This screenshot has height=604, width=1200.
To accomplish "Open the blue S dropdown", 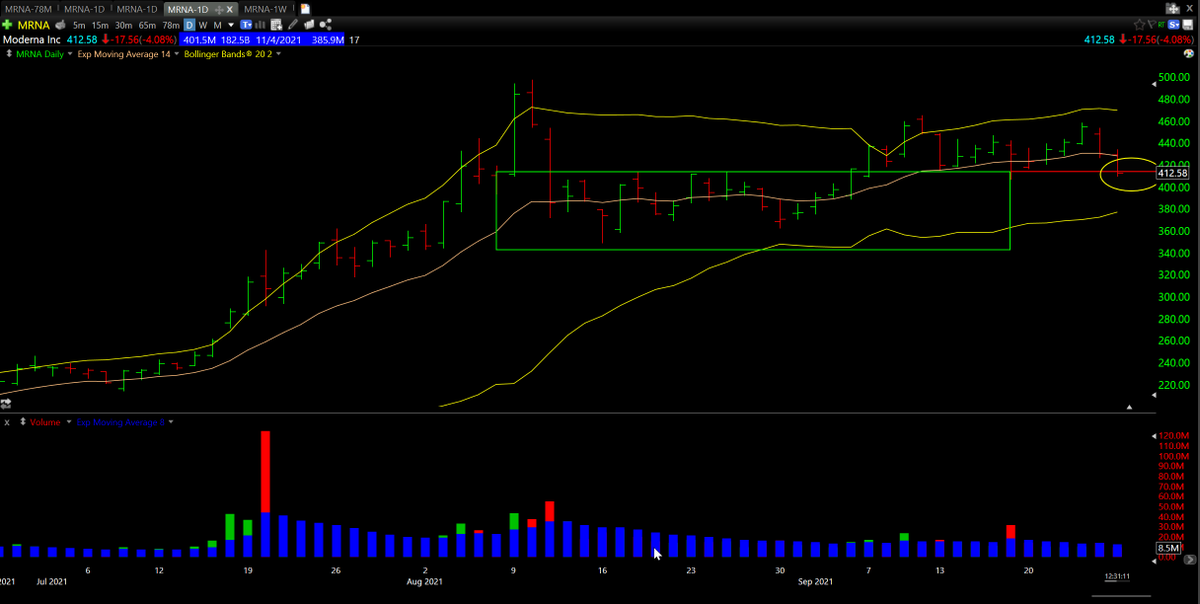I will (x=1173, y=25).
